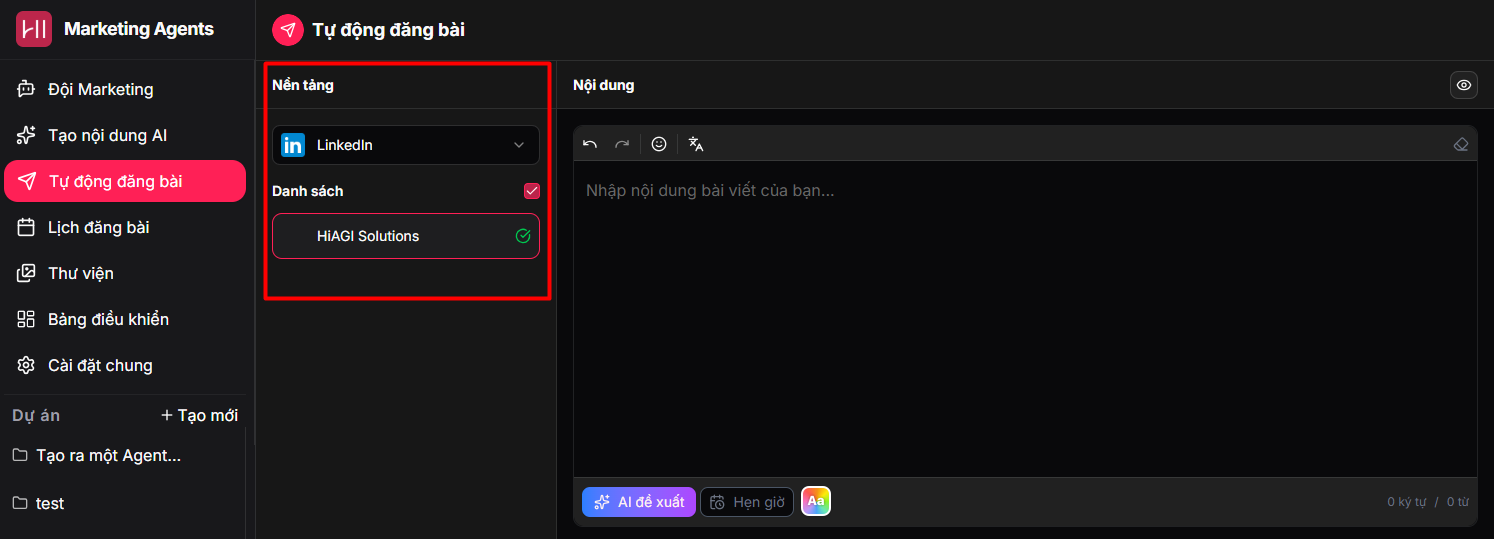Clear content with the eraser icon
Screen dimensions: 1494x539
click(x=1461, y=144)
